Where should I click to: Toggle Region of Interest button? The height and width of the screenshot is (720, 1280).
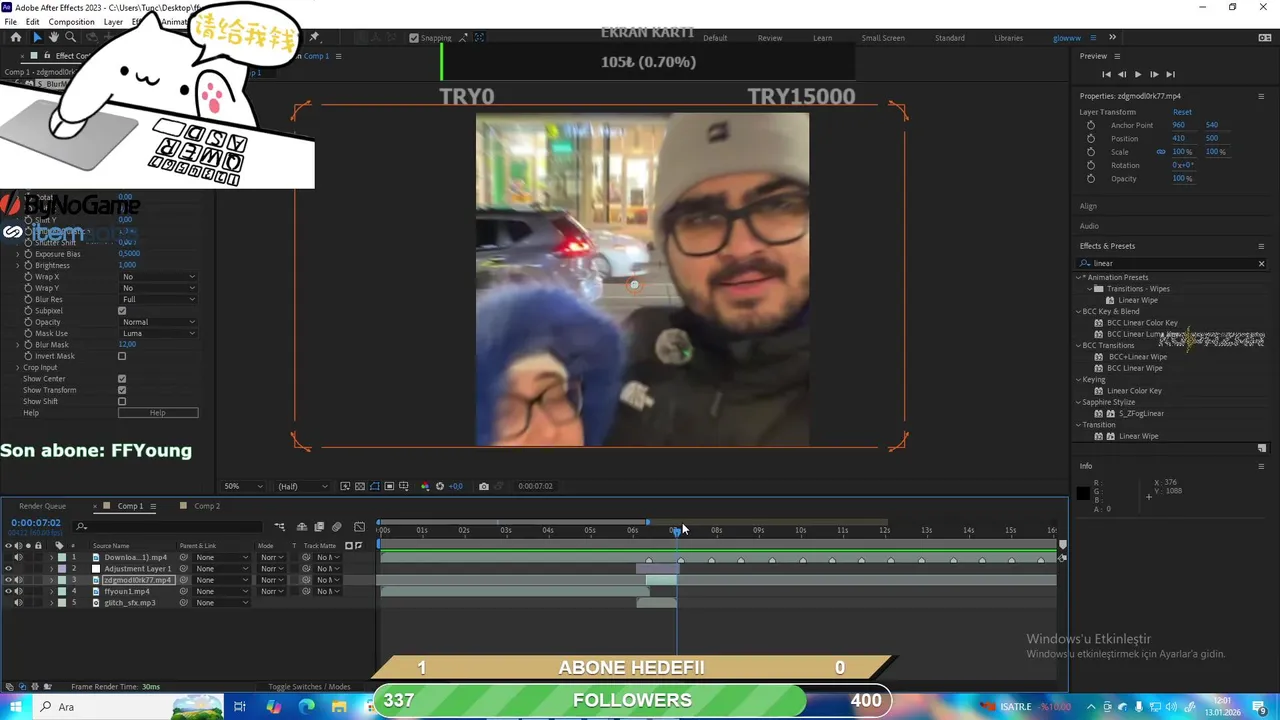pos(389,486)
